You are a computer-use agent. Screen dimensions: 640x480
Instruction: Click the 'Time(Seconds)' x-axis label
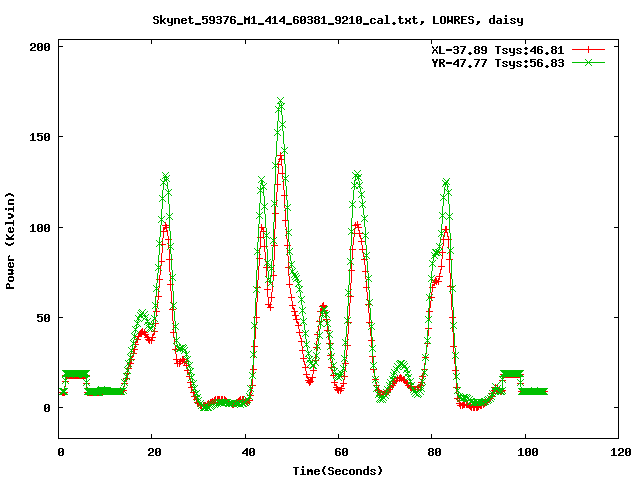pyautogui.click(x=338, y=471)
